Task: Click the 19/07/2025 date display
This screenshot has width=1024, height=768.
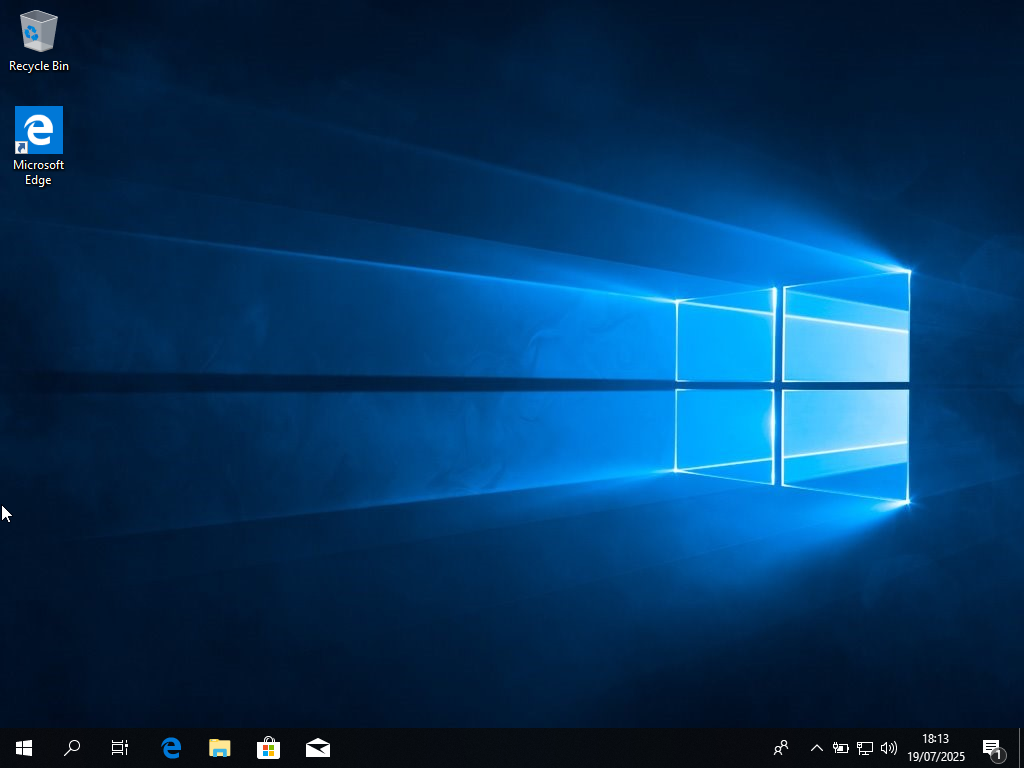Action: tap(938, 756)
